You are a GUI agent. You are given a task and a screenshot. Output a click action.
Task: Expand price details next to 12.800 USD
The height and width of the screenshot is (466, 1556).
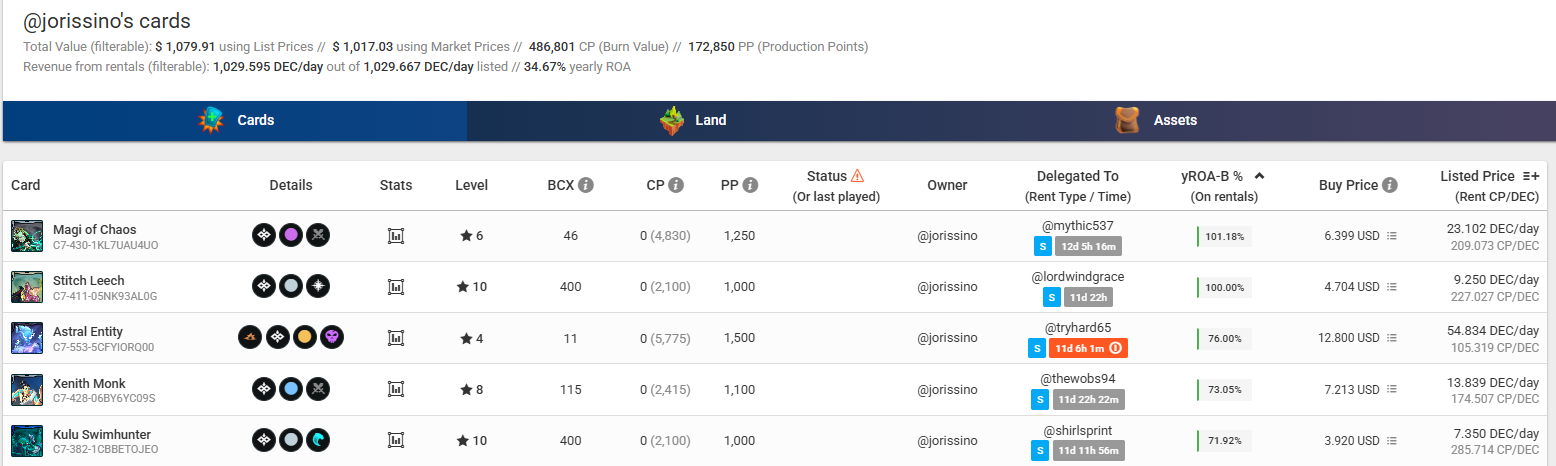click(1392, 338)
